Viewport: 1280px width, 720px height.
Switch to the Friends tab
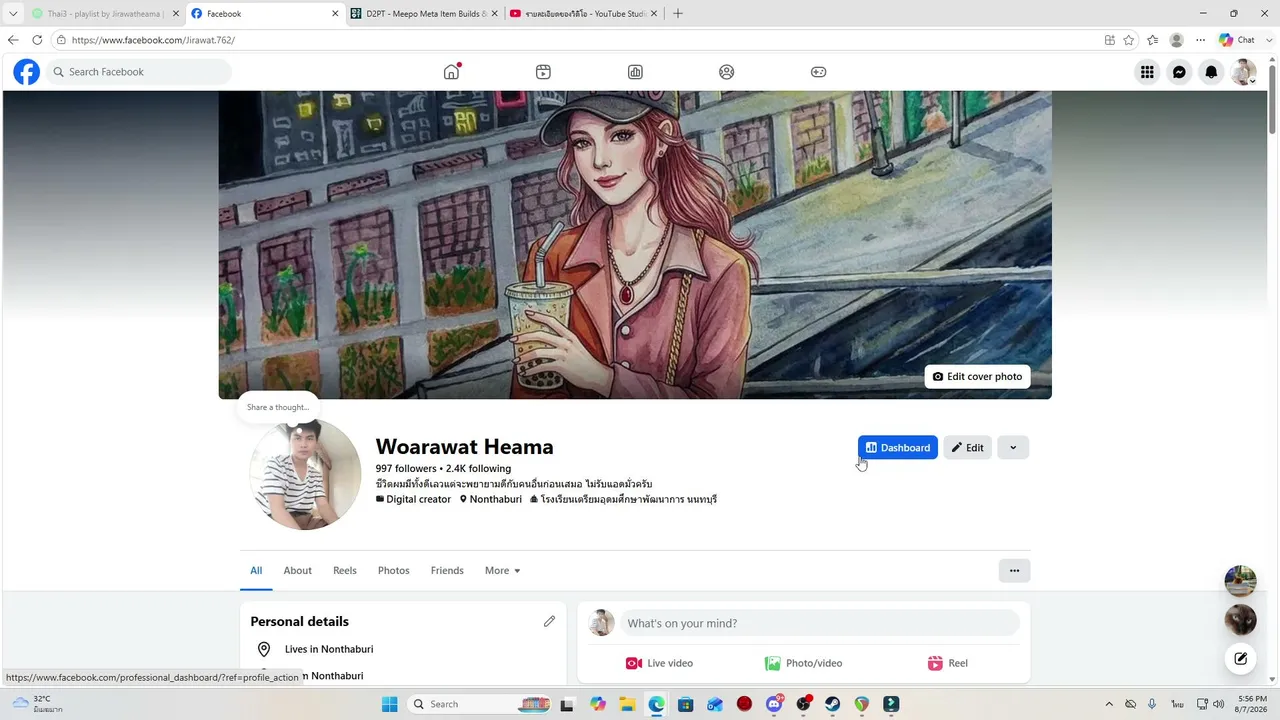[447, 571]
